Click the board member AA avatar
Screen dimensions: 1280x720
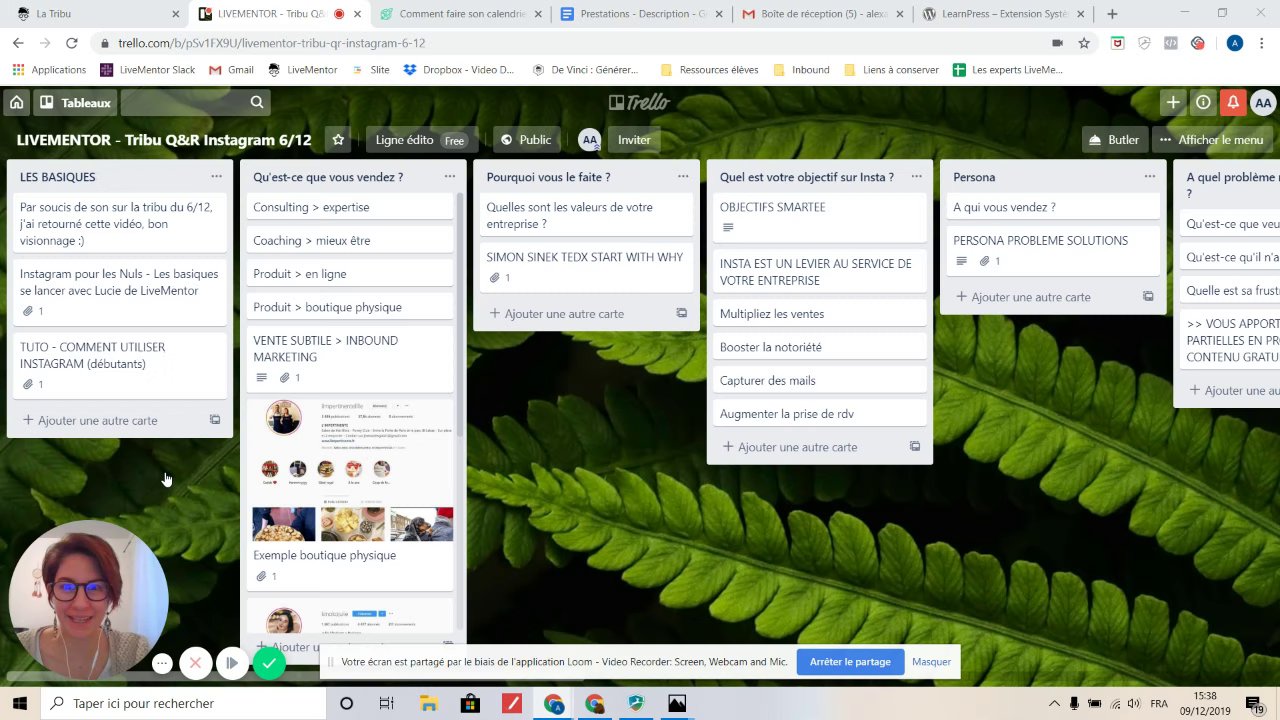(x=589, y=140)
